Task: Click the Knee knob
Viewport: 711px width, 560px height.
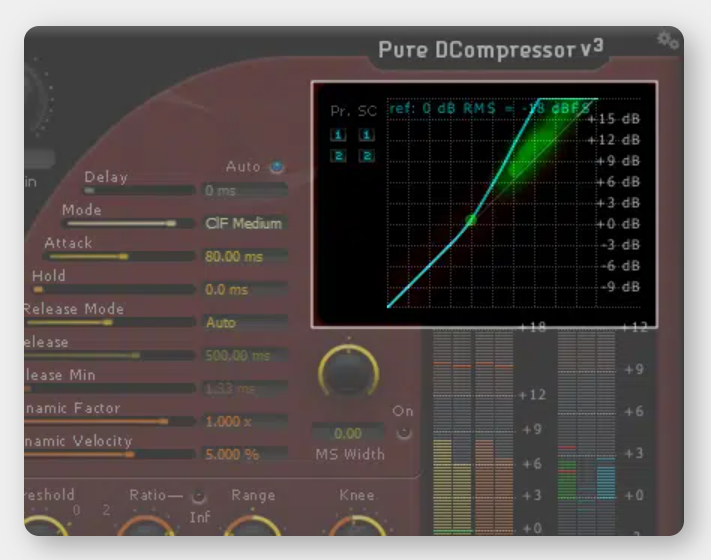Action: click(357, 526)
